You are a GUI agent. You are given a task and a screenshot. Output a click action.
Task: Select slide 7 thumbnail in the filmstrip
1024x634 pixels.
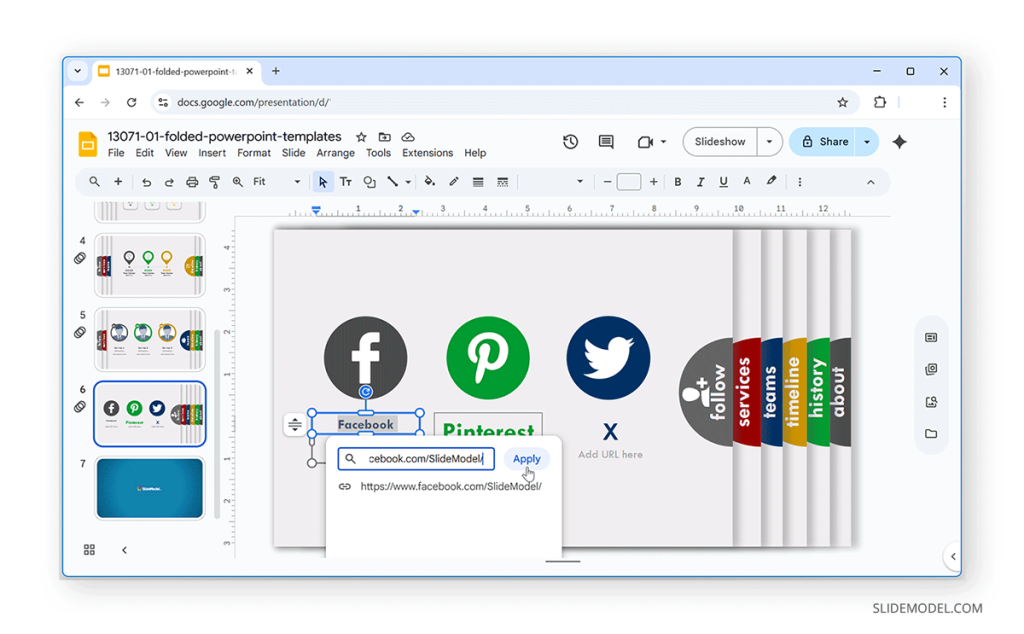(149, 487)
